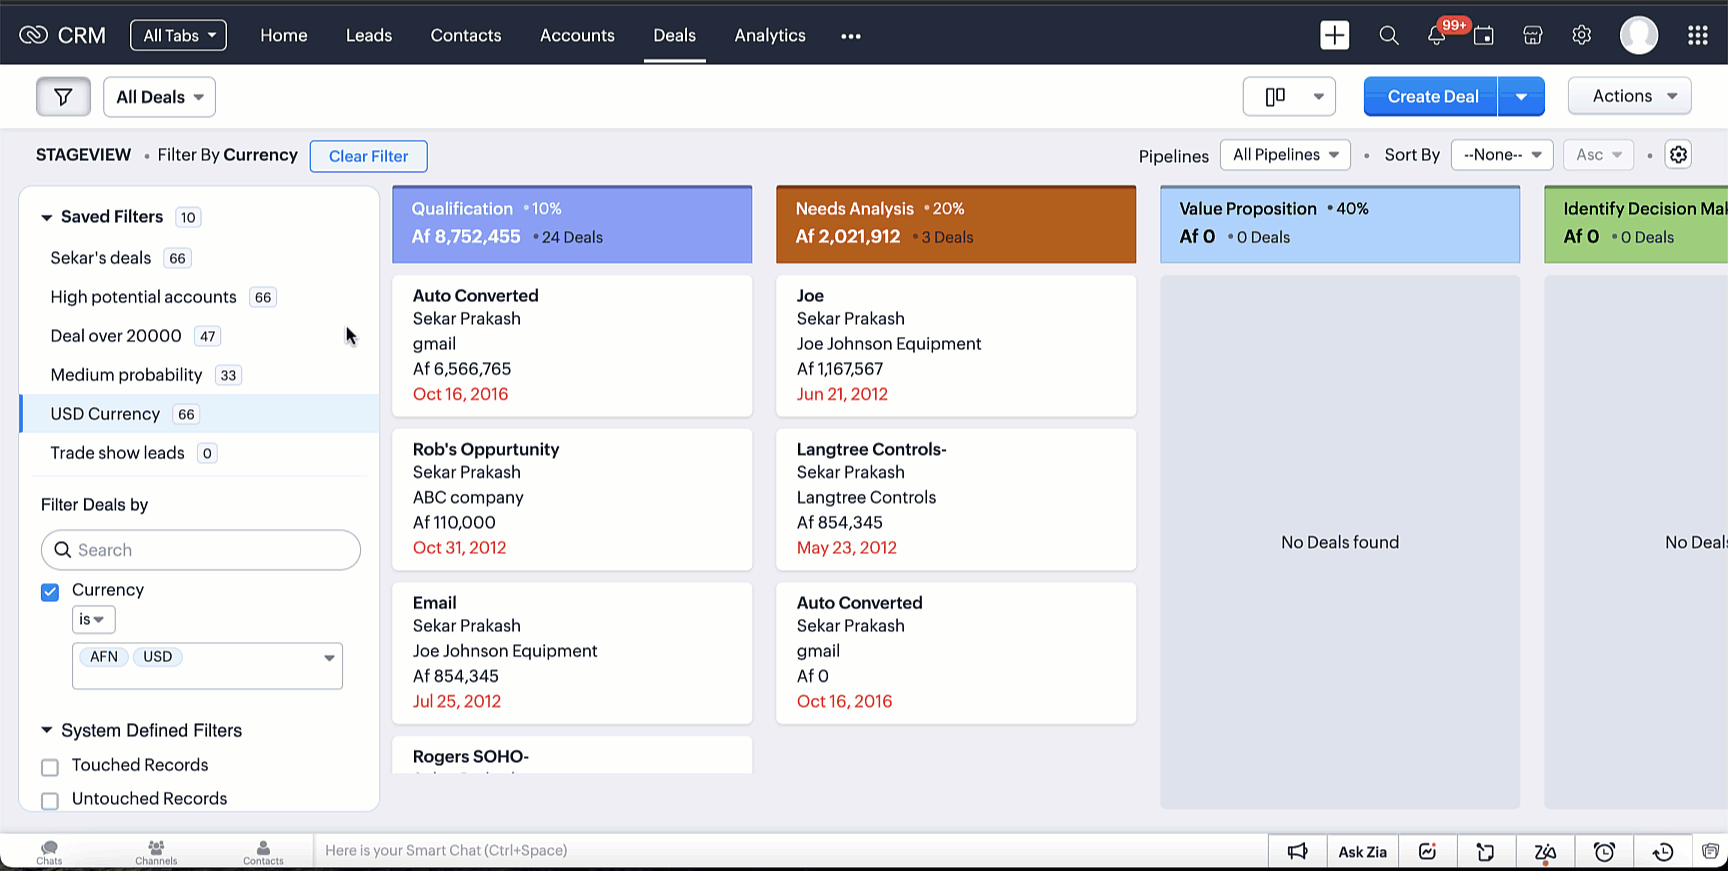1728x871 pixels.
Task: Open the notifications bell icon
Action: coord(1436,36)
